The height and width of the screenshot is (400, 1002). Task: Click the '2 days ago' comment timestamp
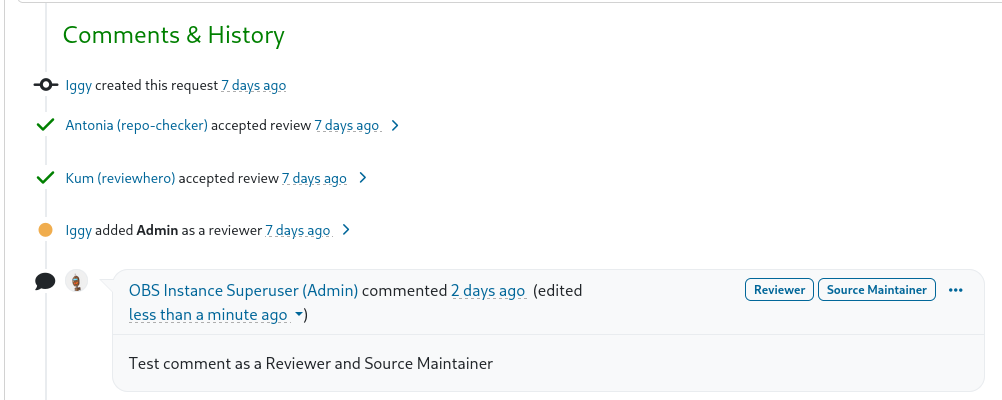487,291
